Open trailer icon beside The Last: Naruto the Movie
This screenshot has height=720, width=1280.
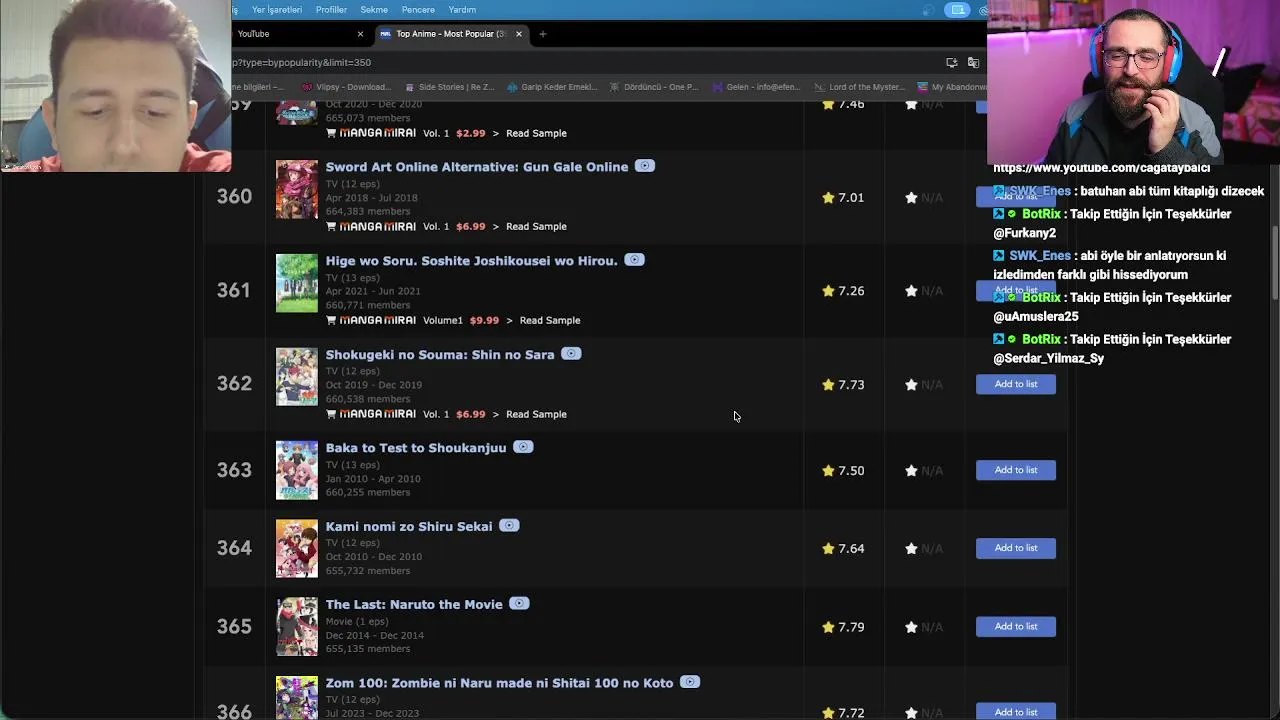click(x=519, y=604)
